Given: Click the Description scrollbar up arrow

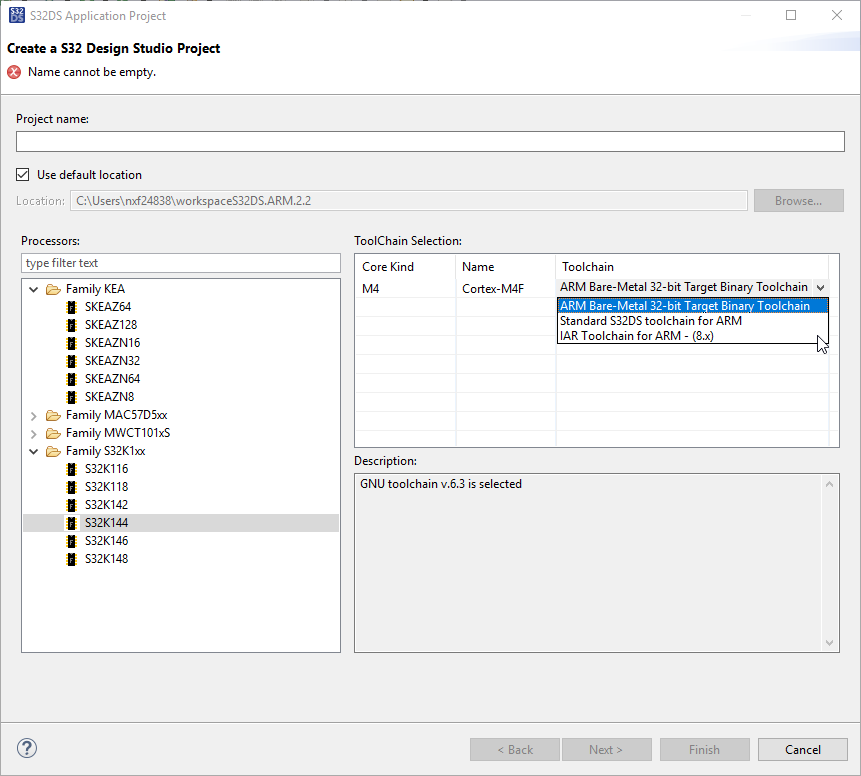Looking at the screenshot, I should point(829,484).
